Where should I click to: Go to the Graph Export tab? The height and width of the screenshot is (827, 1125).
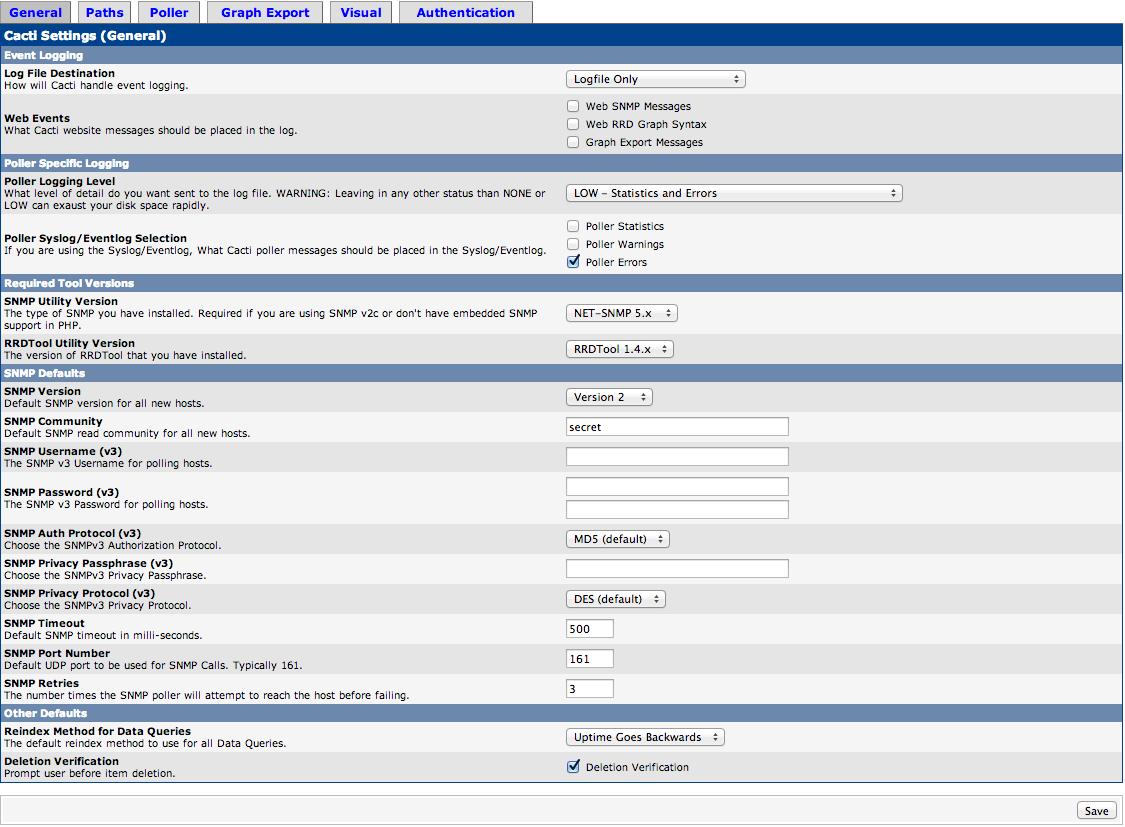[x=265, y=12]
